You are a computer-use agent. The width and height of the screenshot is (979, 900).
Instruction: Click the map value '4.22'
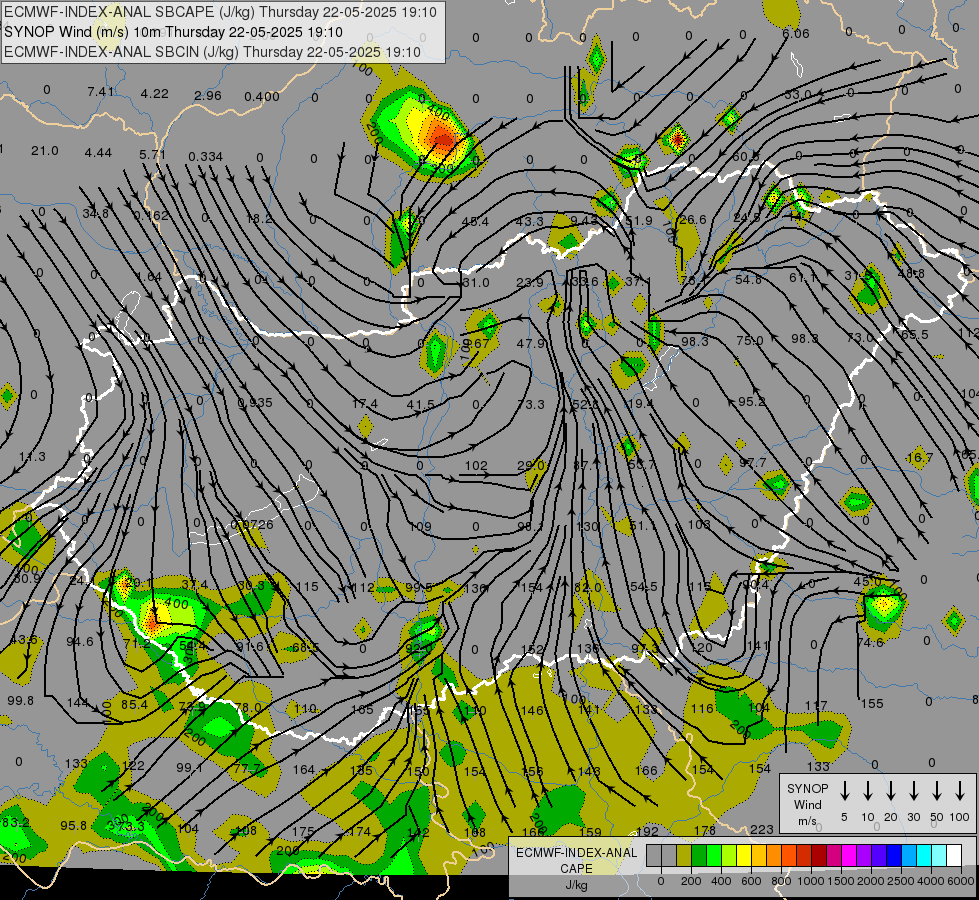(154, 94)
